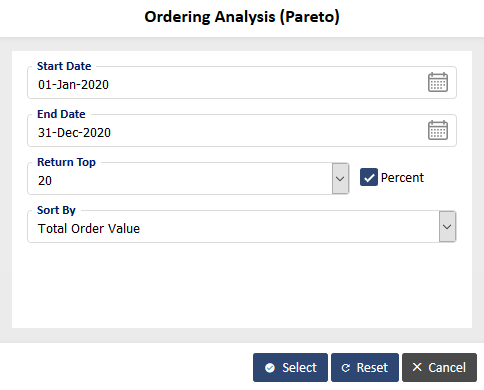484x390 pixels.
Task: Cancel the Ordering Analysis dialog
Action: click(439, 367)
